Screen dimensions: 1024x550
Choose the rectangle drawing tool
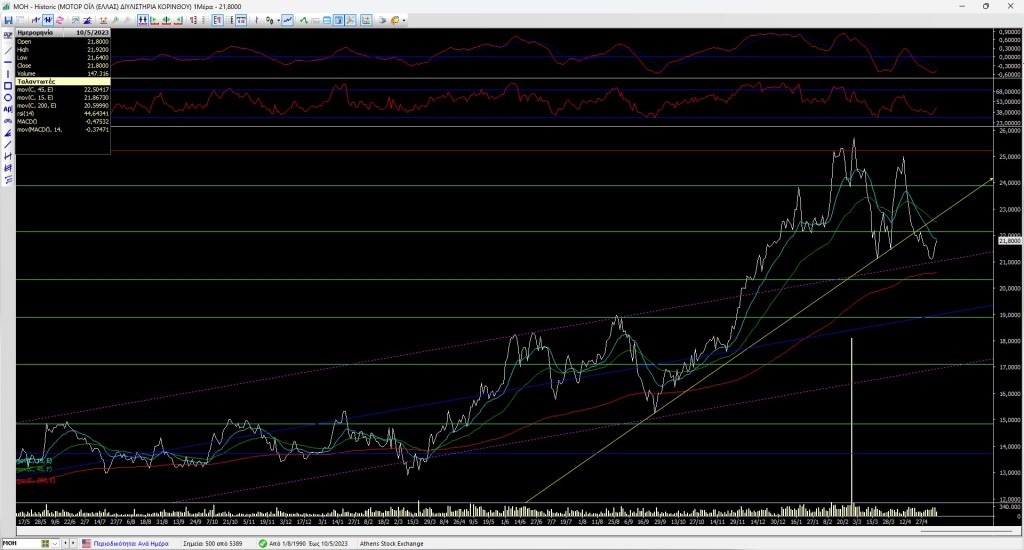(8, 86)
